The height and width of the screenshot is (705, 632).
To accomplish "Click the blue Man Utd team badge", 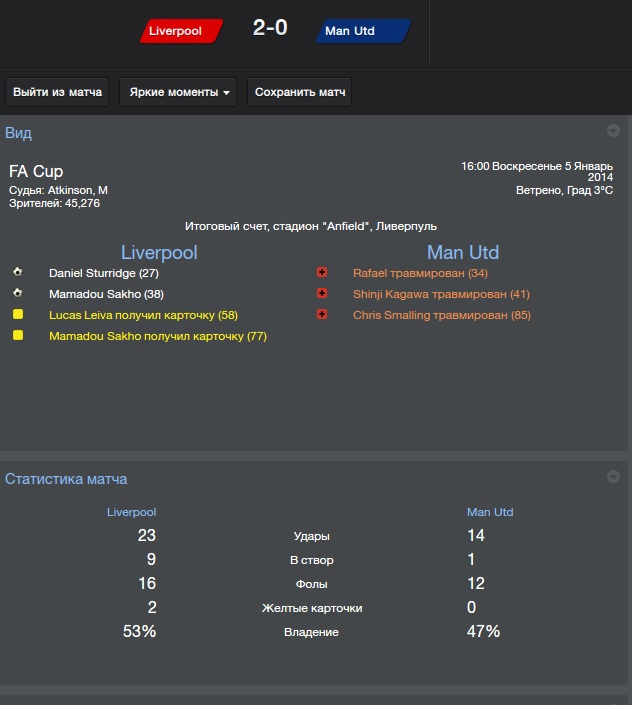I will pos(361,31).
